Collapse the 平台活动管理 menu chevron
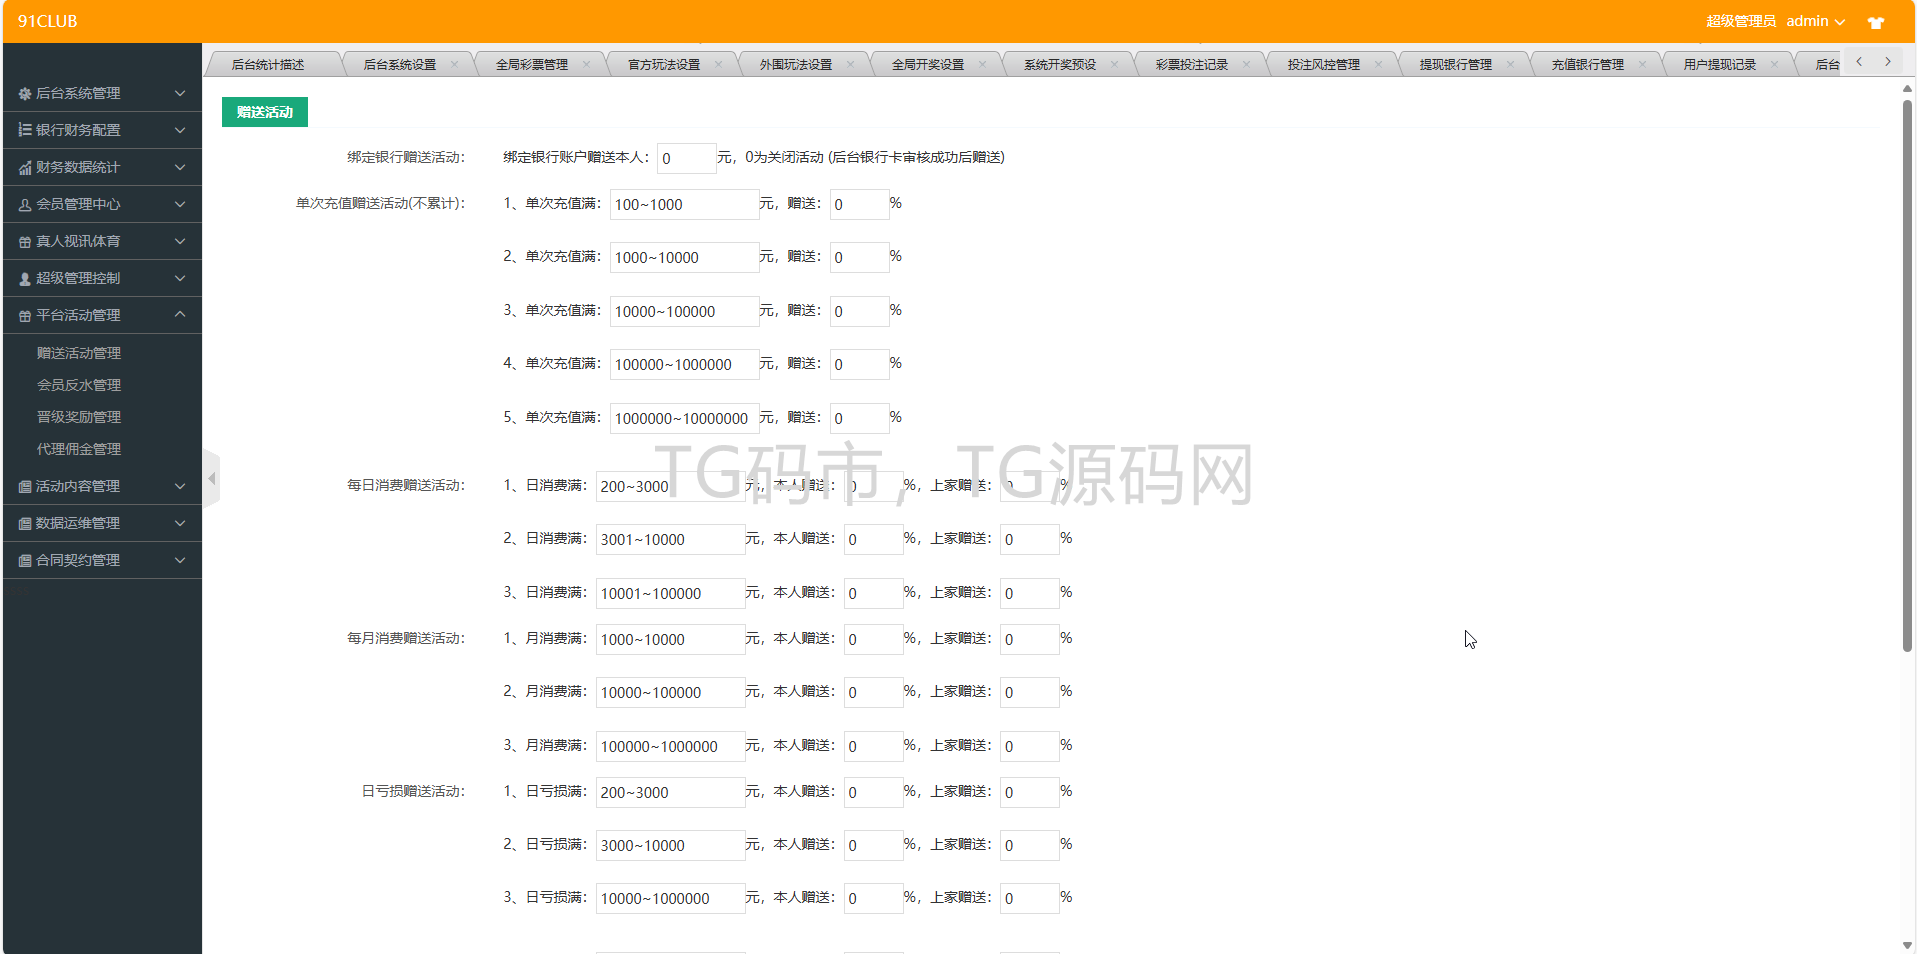The image size is (1917, 954). pos(180,314)
